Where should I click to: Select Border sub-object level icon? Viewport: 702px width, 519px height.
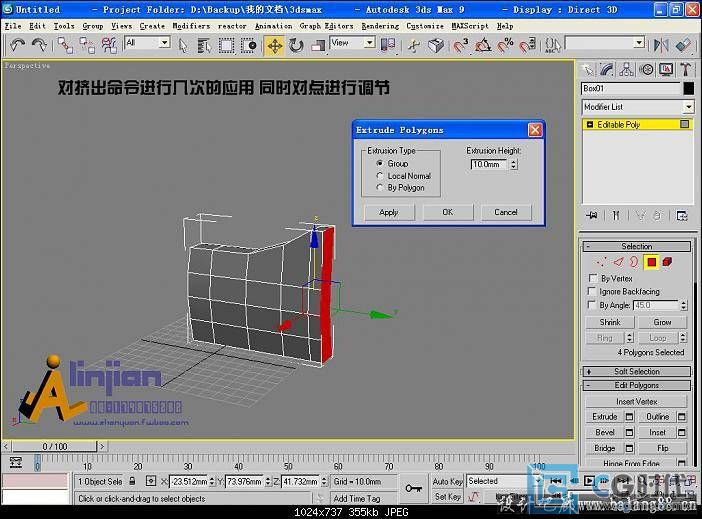[x=634, y=262]
